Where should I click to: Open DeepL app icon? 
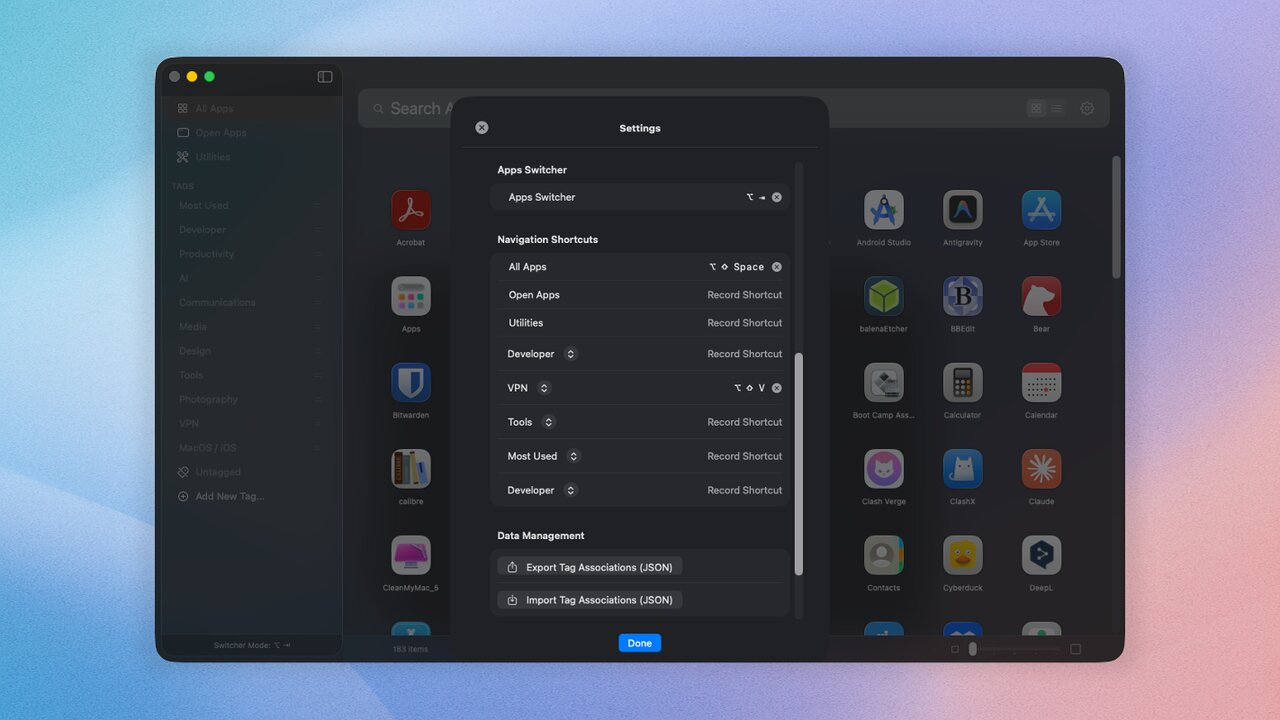click(1041, 555)
